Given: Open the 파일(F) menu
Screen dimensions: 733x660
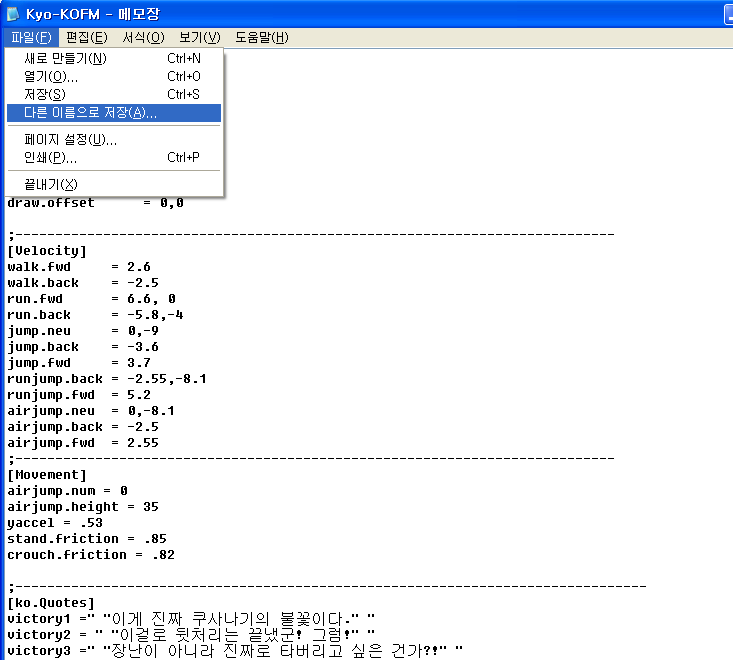Looking at the screenshot, I should pos(31,37).
